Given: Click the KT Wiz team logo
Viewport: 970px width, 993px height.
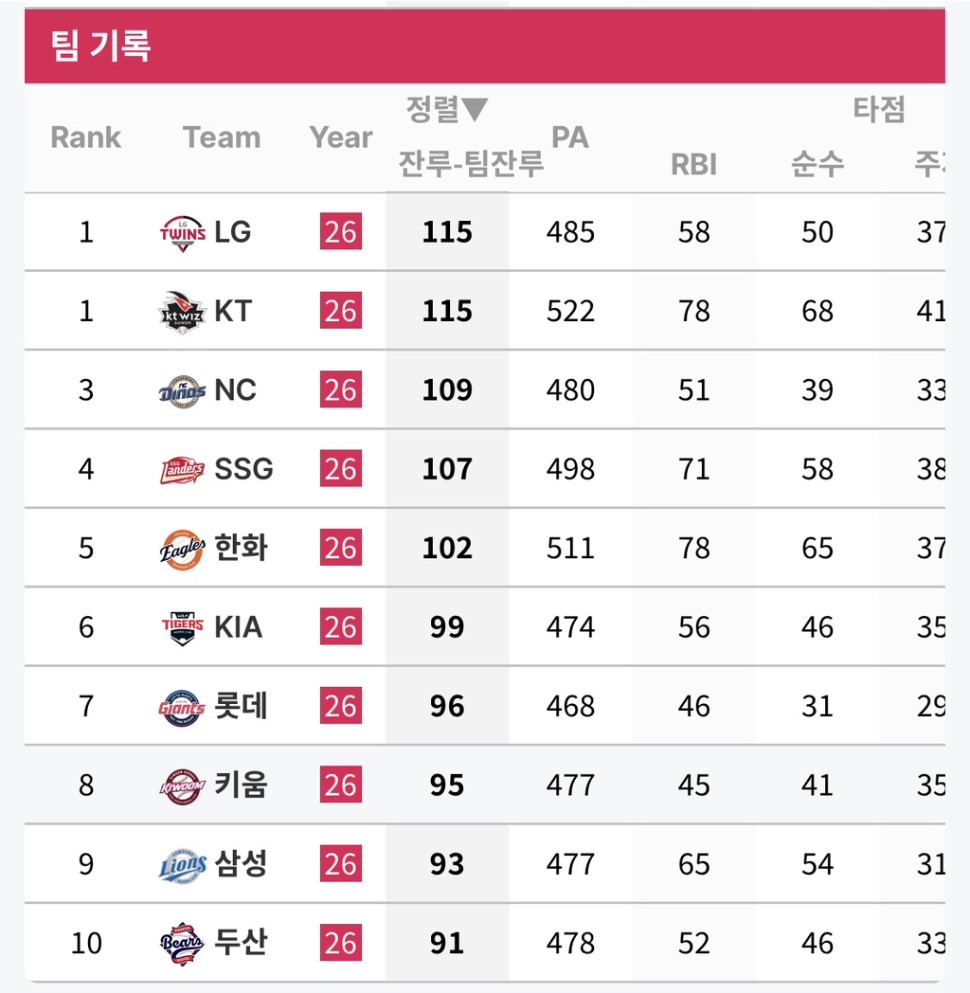Looking at the screenshot, I should click(x=183, y=311).
